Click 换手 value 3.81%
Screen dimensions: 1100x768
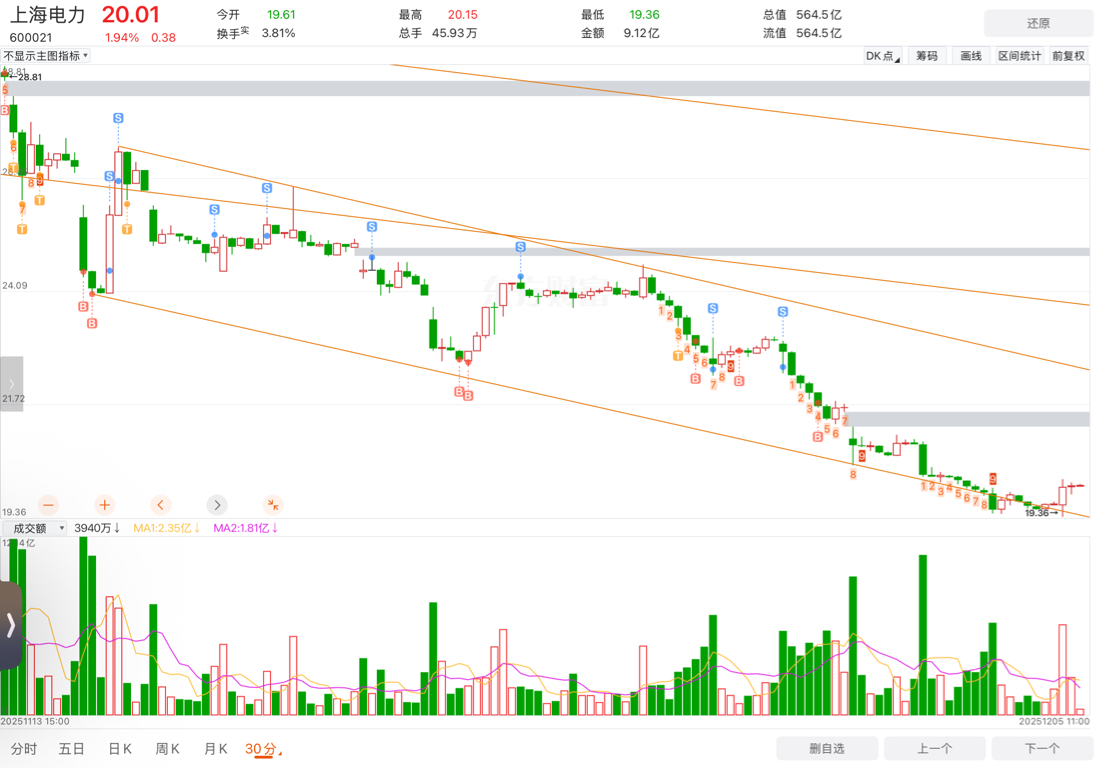tap(279, 33)
